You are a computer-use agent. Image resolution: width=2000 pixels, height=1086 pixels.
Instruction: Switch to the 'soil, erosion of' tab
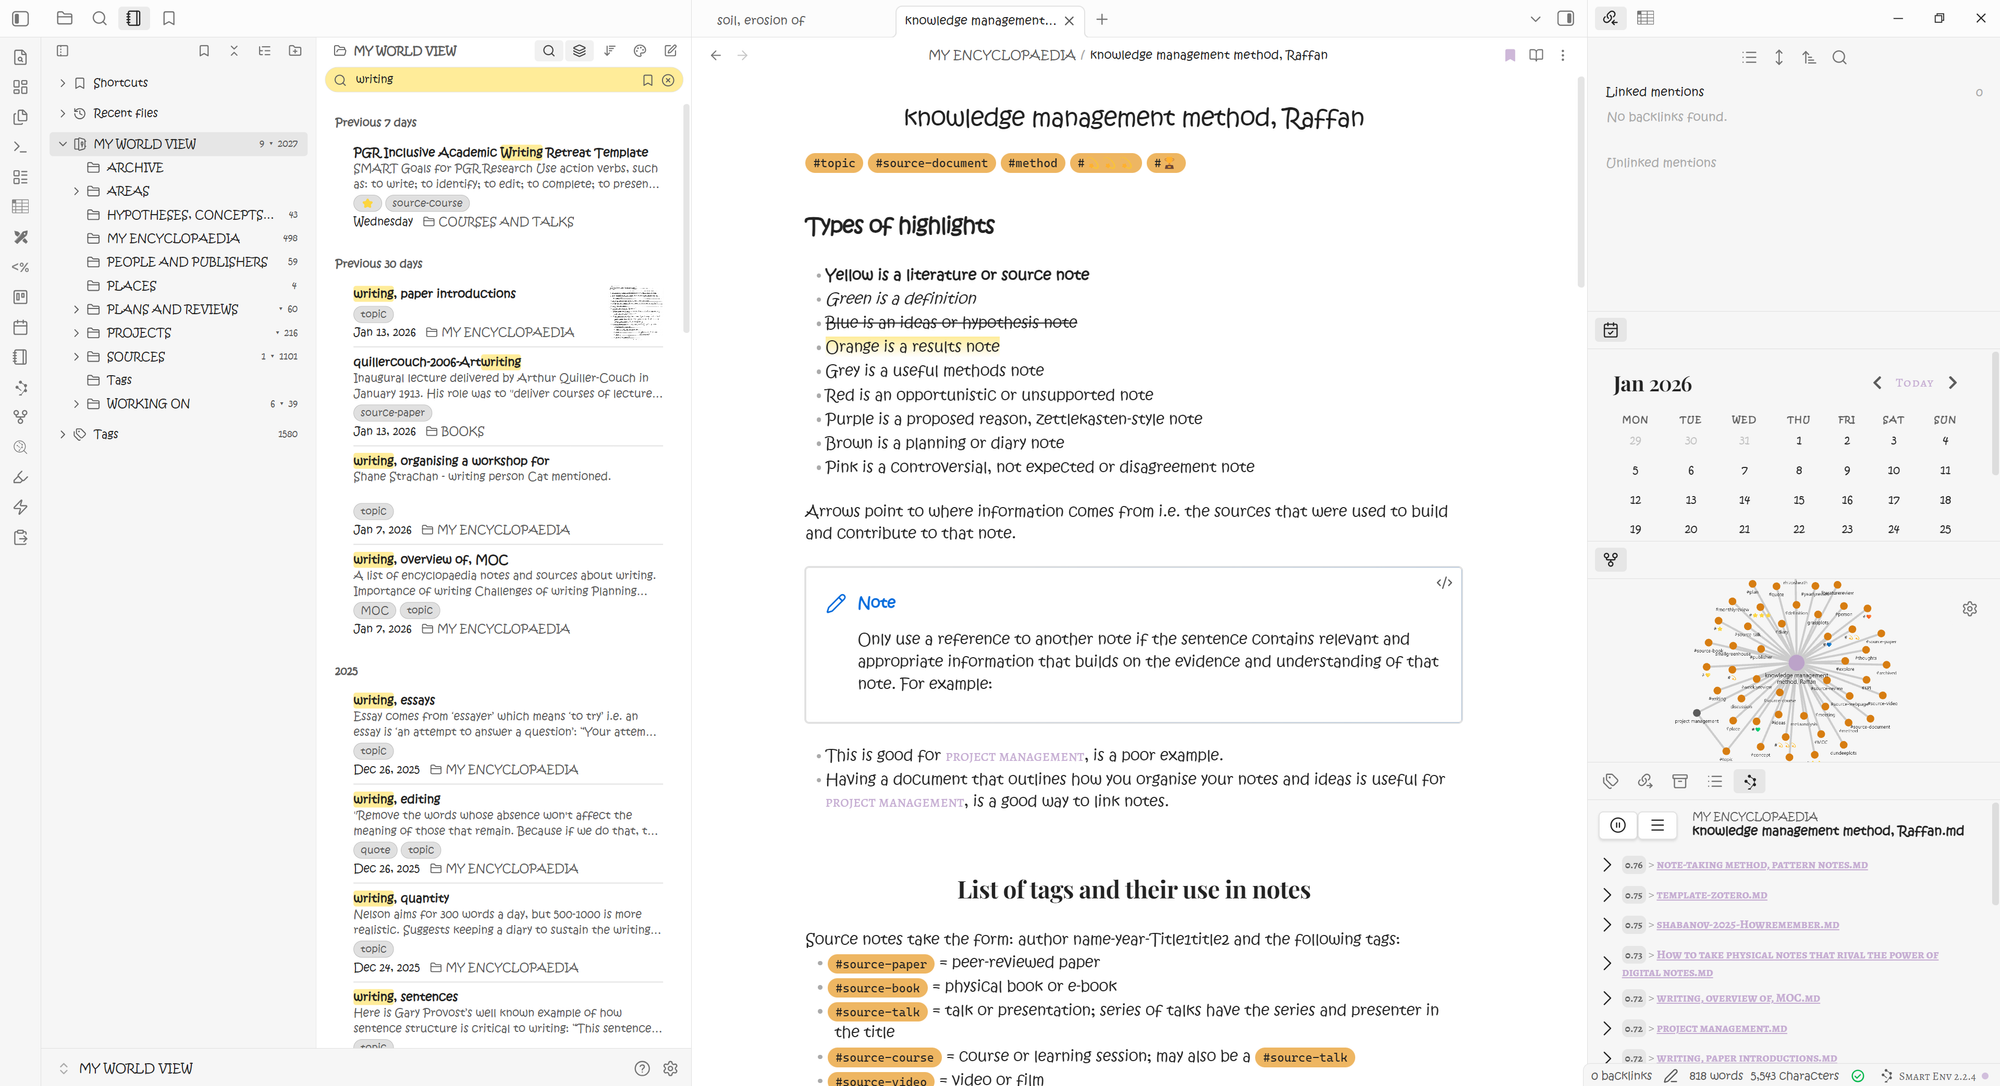[x=761, y=20]
